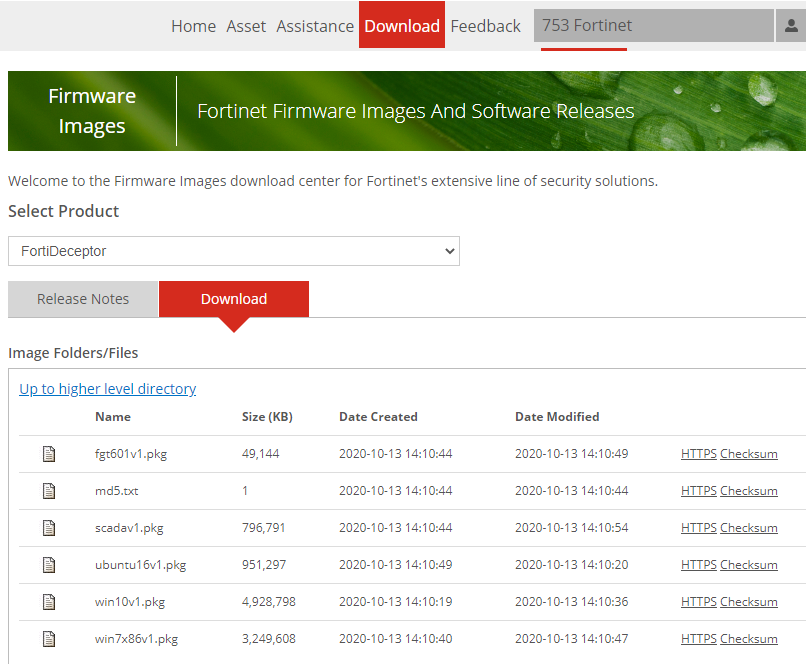Click Up to higher level directory link
Viewport: 806px width, 664px height.
pyautogui.click(x=108, y=389)
